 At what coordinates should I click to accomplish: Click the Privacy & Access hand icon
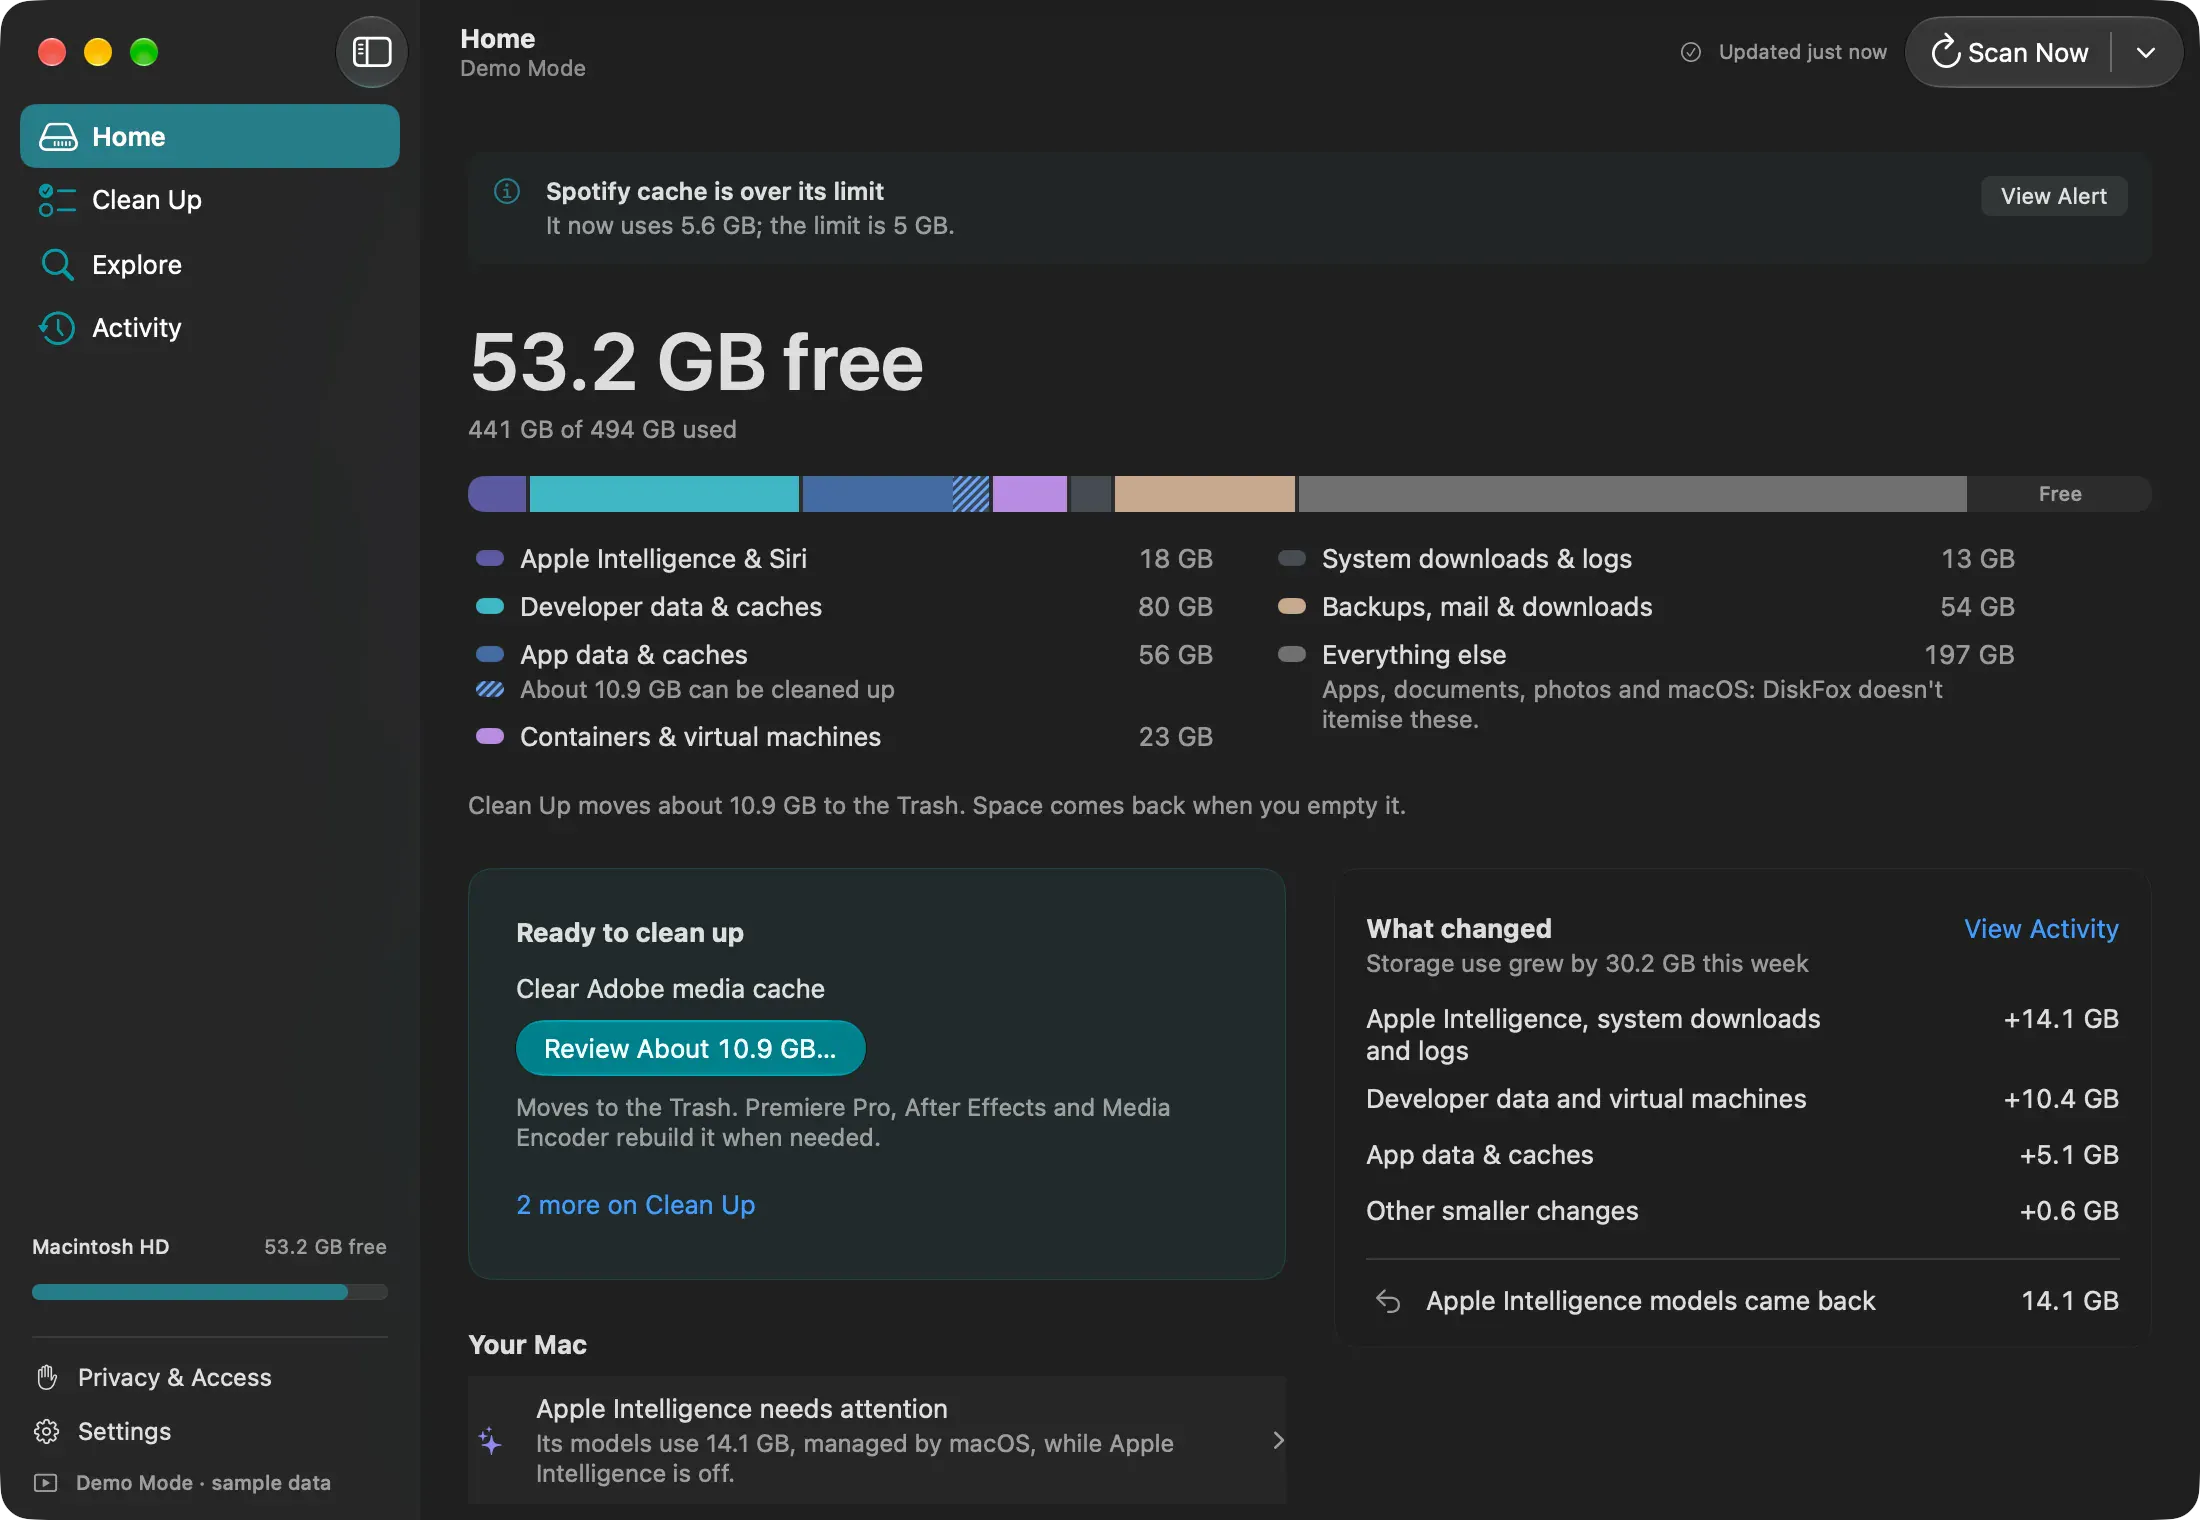tap(46, 1377)
